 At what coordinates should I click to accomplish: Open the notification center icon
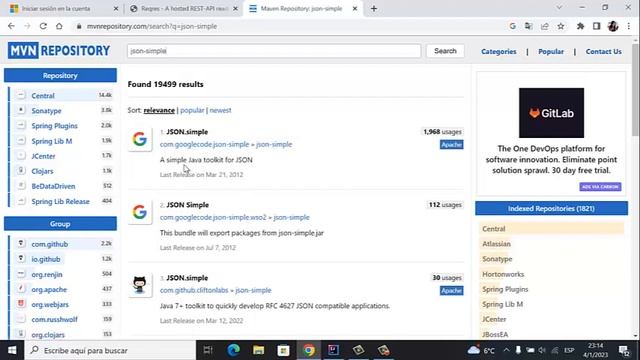(x=624, y=350)
